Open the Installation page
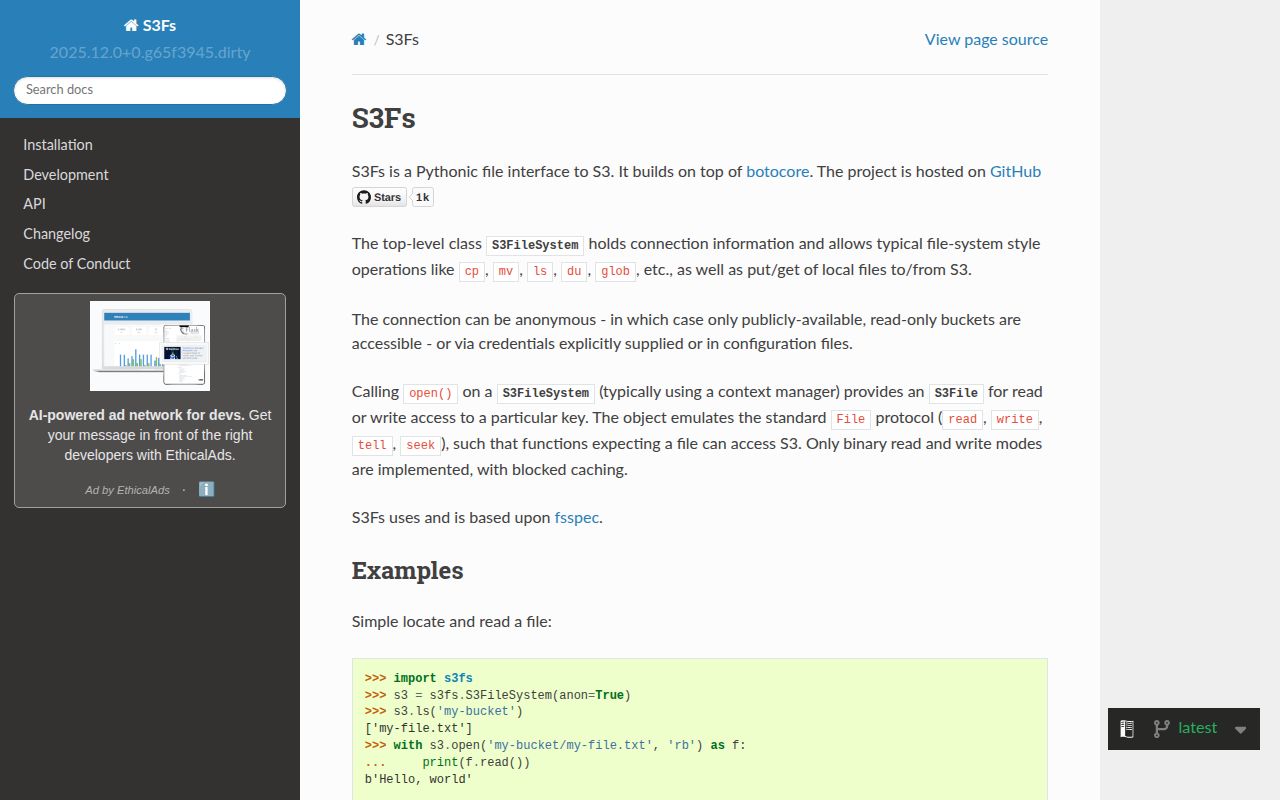The width and height of the screenshot is (1280, 800). 58,145
